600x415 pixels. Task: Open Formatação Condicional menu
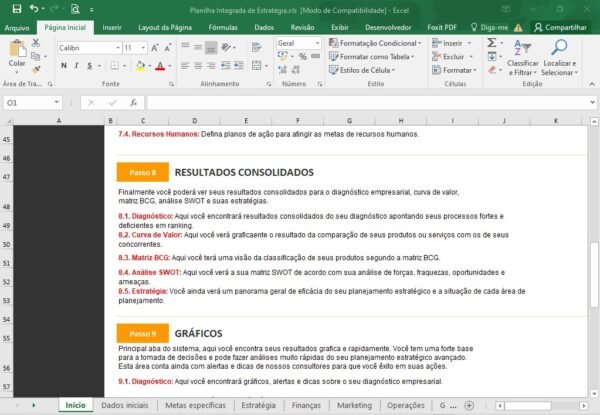(x=375, y=43)
